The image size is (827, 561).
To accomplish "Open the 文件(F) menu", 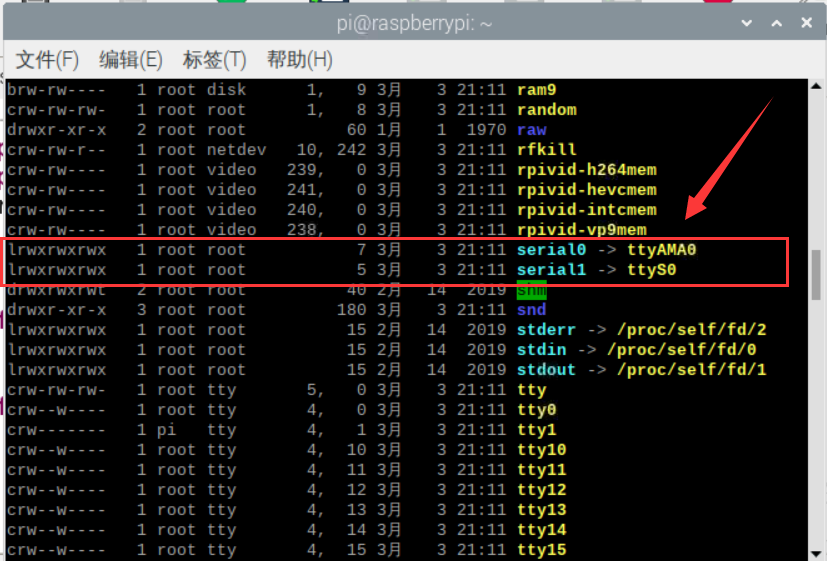I will (x=47, y=60).
